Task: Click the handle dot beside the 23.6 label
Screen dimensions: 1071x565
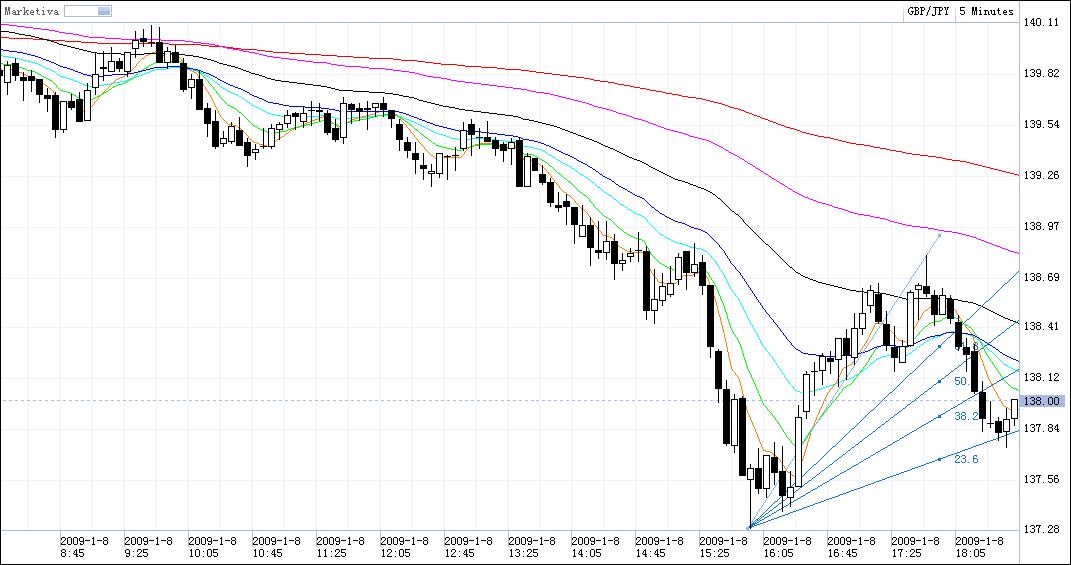Action: coord(940,459)
